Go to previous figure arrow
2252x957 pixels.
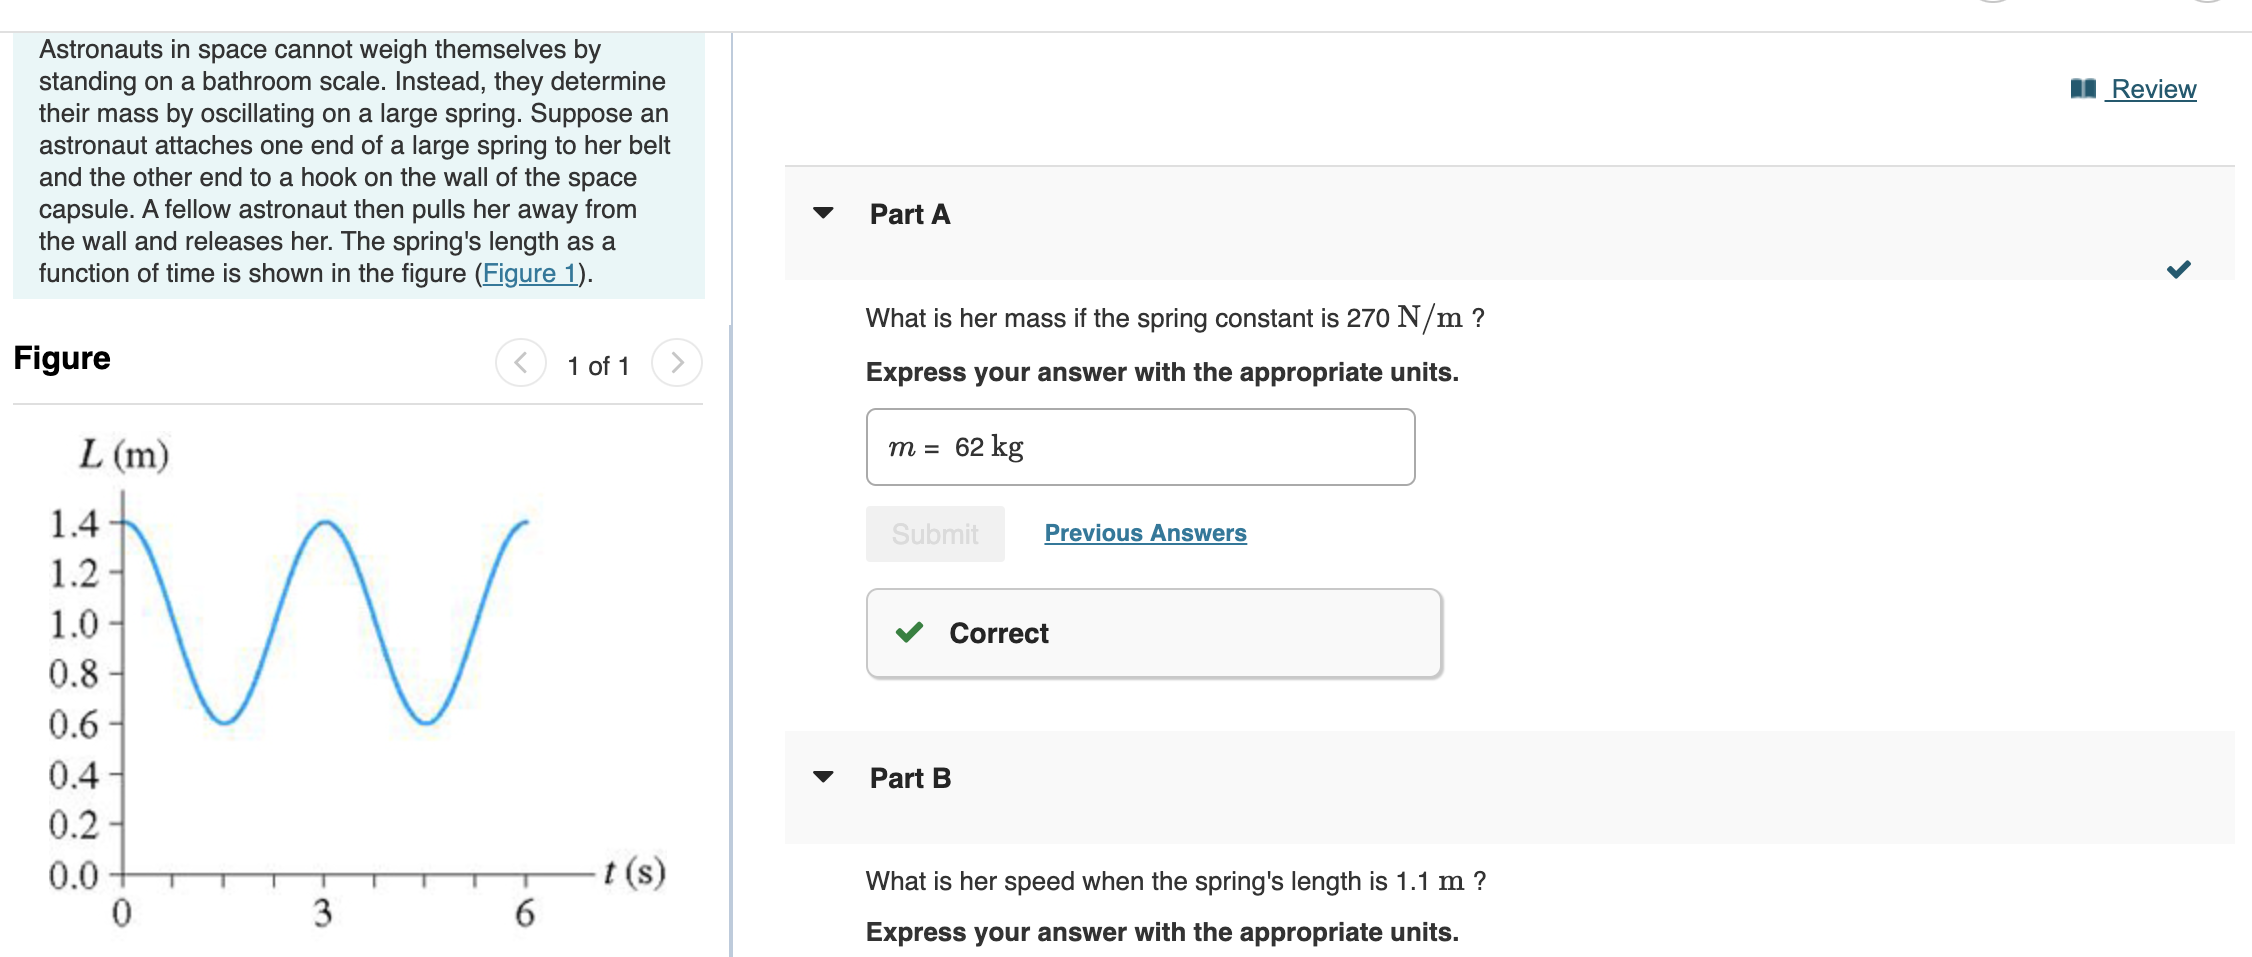(x=521, y=362)
